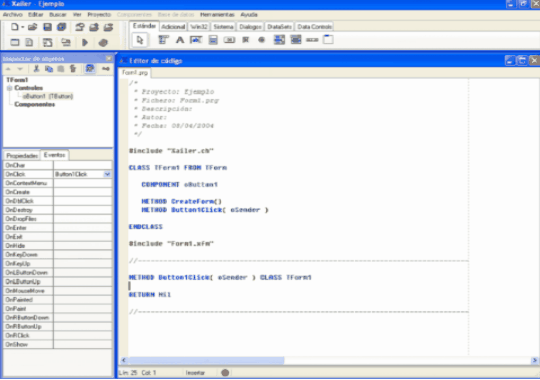
Task: Click the OnShow event value field
Action: [x=83, y=345]
